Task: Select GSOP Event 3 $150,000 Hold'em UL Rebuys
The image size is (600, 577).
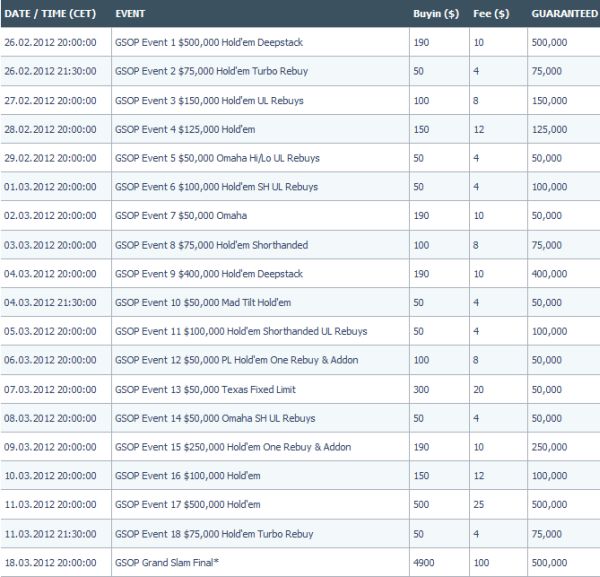Action: (x=209, y=101)
